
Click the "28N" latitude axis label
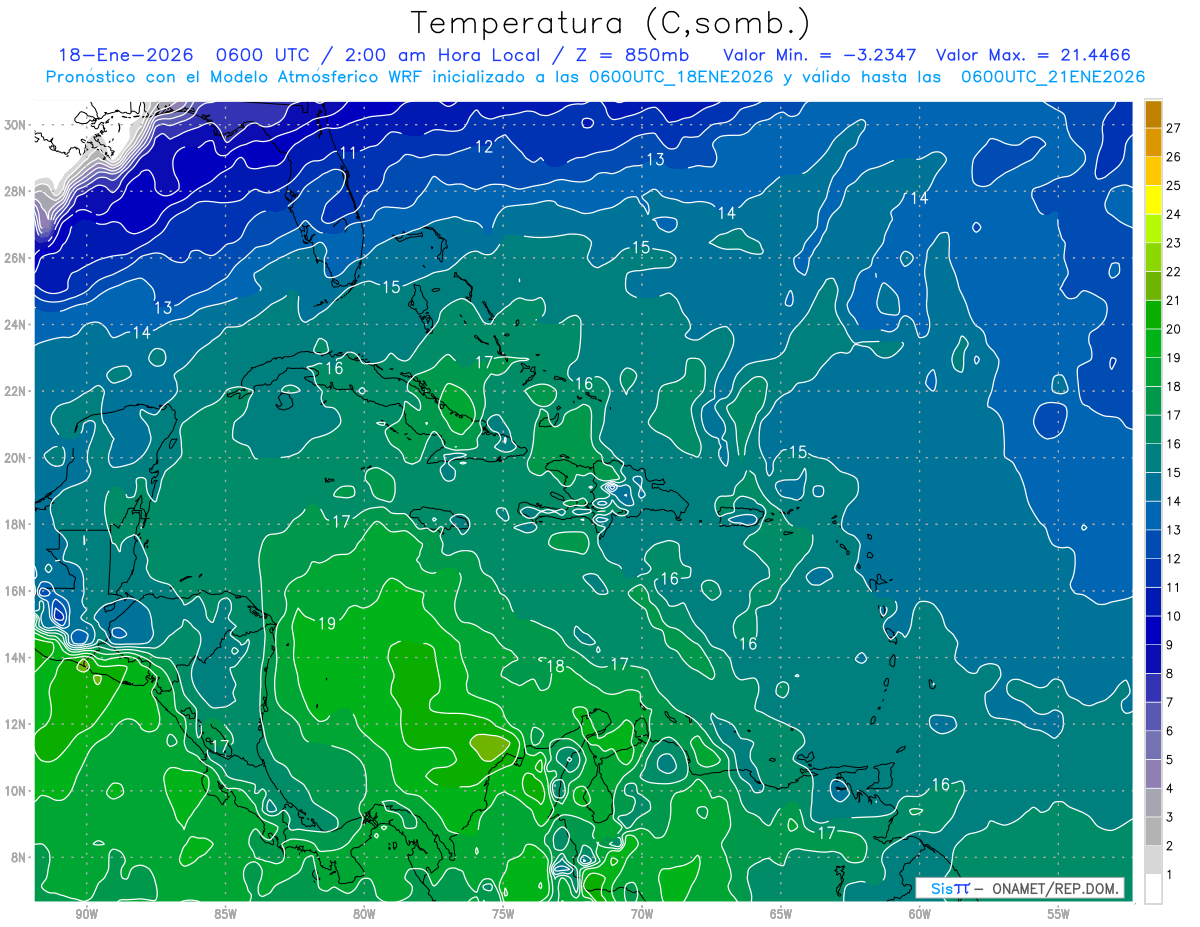pos(17,191)
